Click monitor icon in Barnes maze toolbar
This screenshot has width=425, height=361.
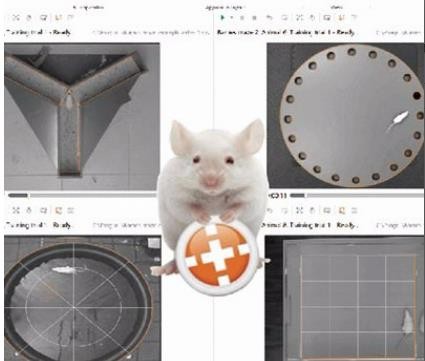pos(327,17)
